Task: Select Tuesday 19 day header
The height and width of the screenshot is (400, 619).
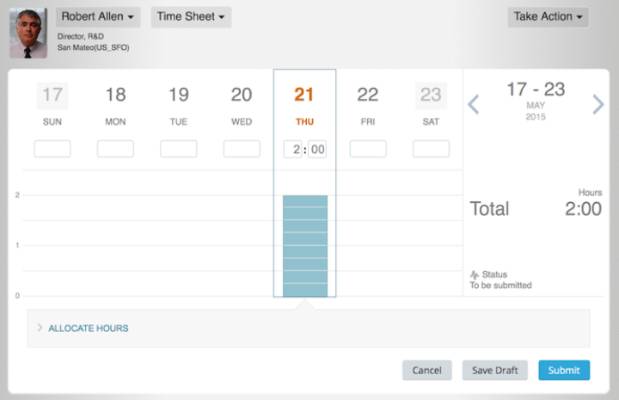Action: click(178, 104)
